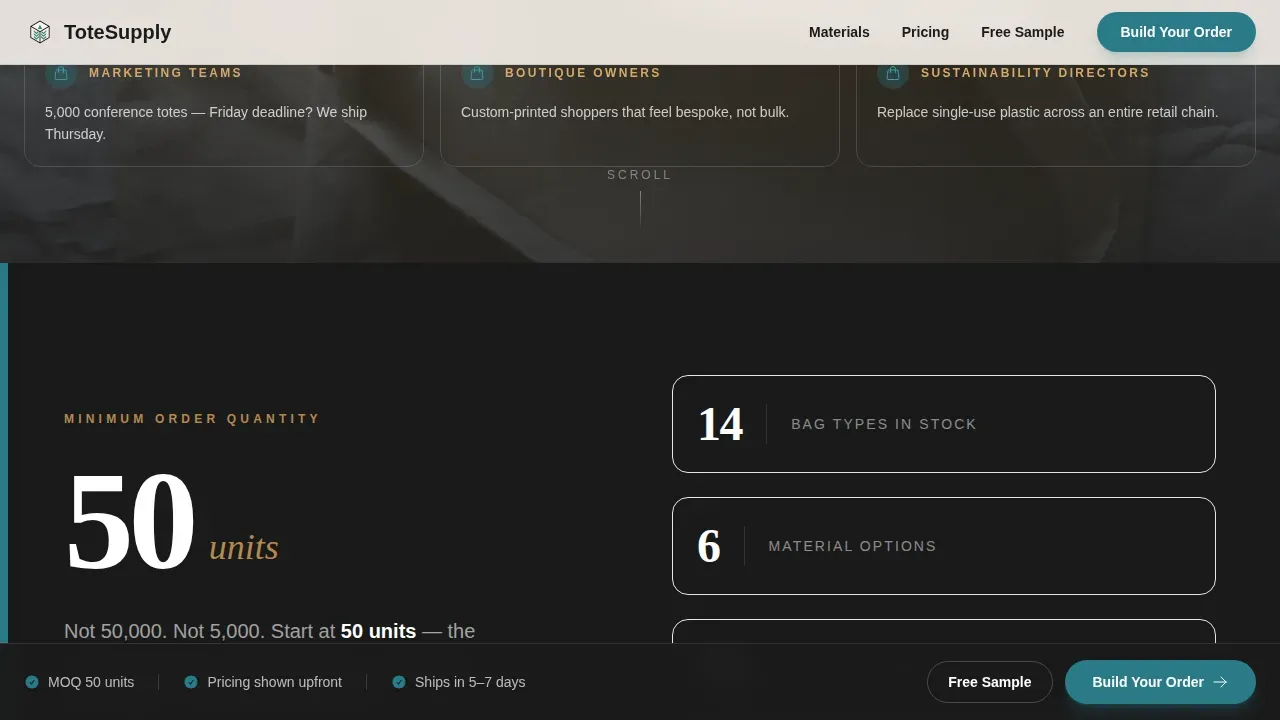Click the Marketing Teams bag icon
This screenshot has width=1280, height=720.
coord(61,73)
